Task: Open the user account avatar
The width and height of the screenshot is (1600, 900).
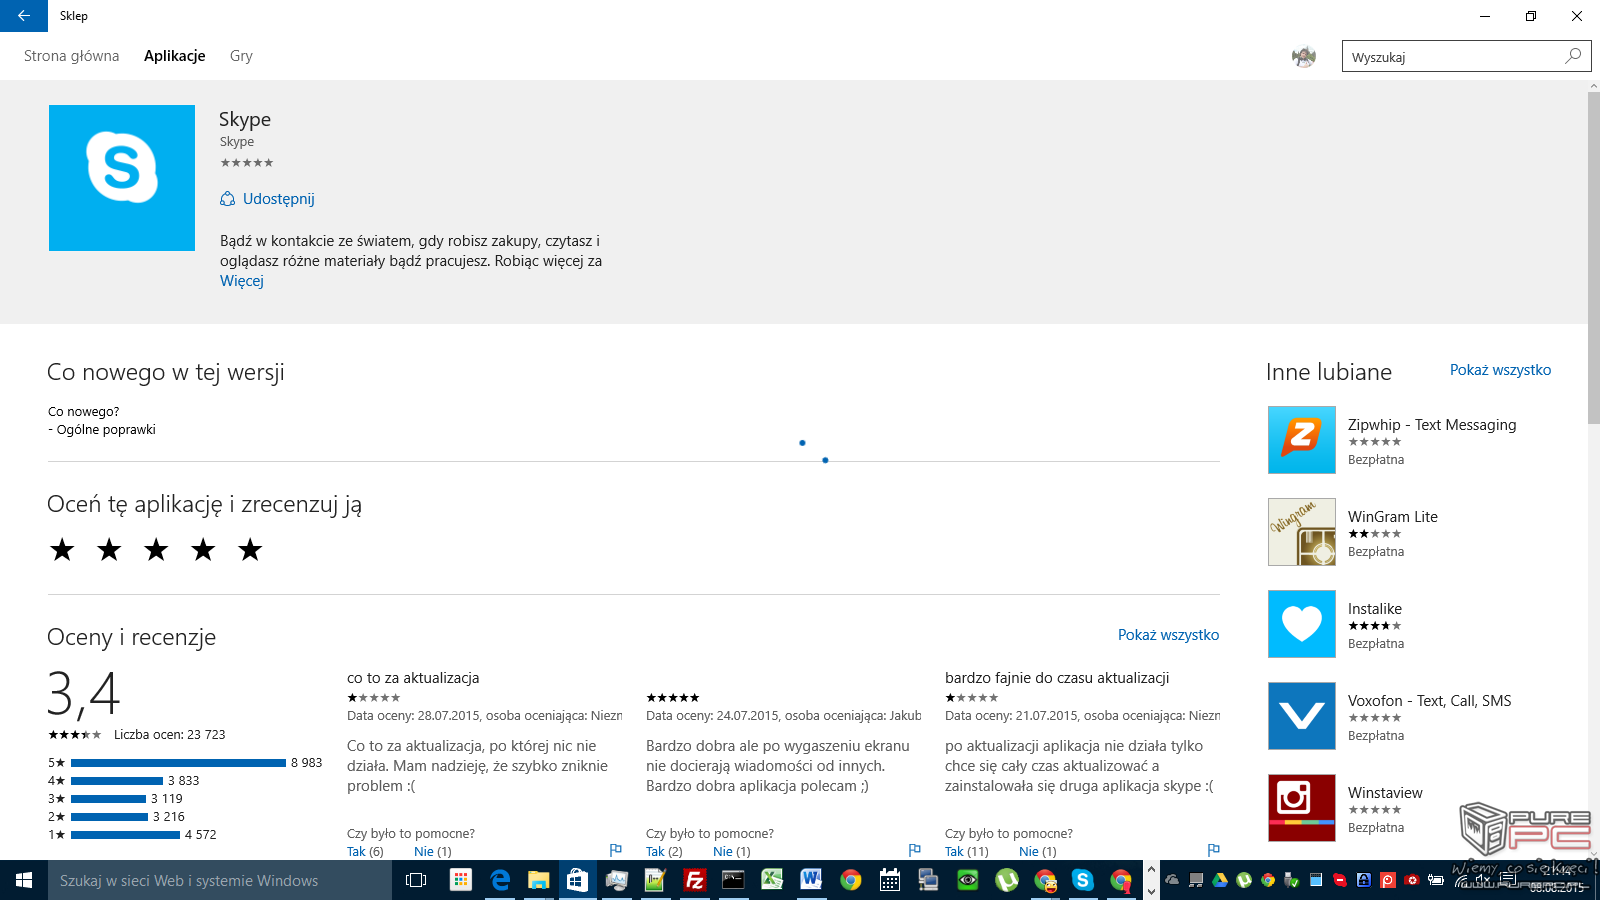Action: click(1303, 57)
